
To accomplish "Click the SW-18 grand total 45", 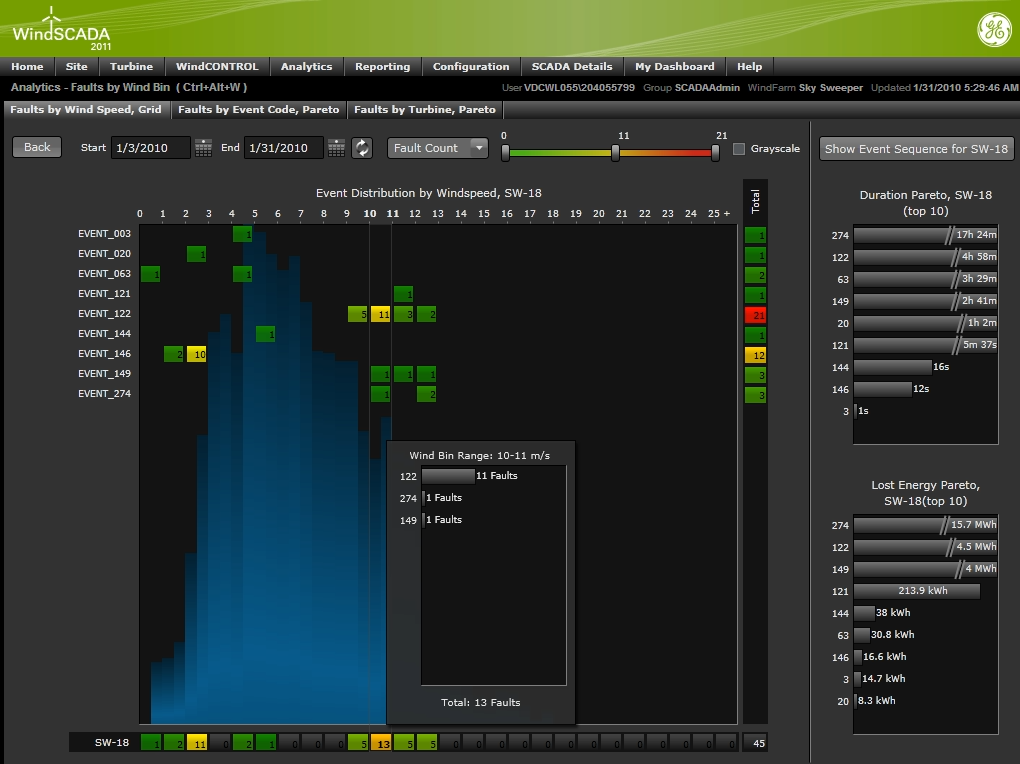I will [x=758, y=743].
